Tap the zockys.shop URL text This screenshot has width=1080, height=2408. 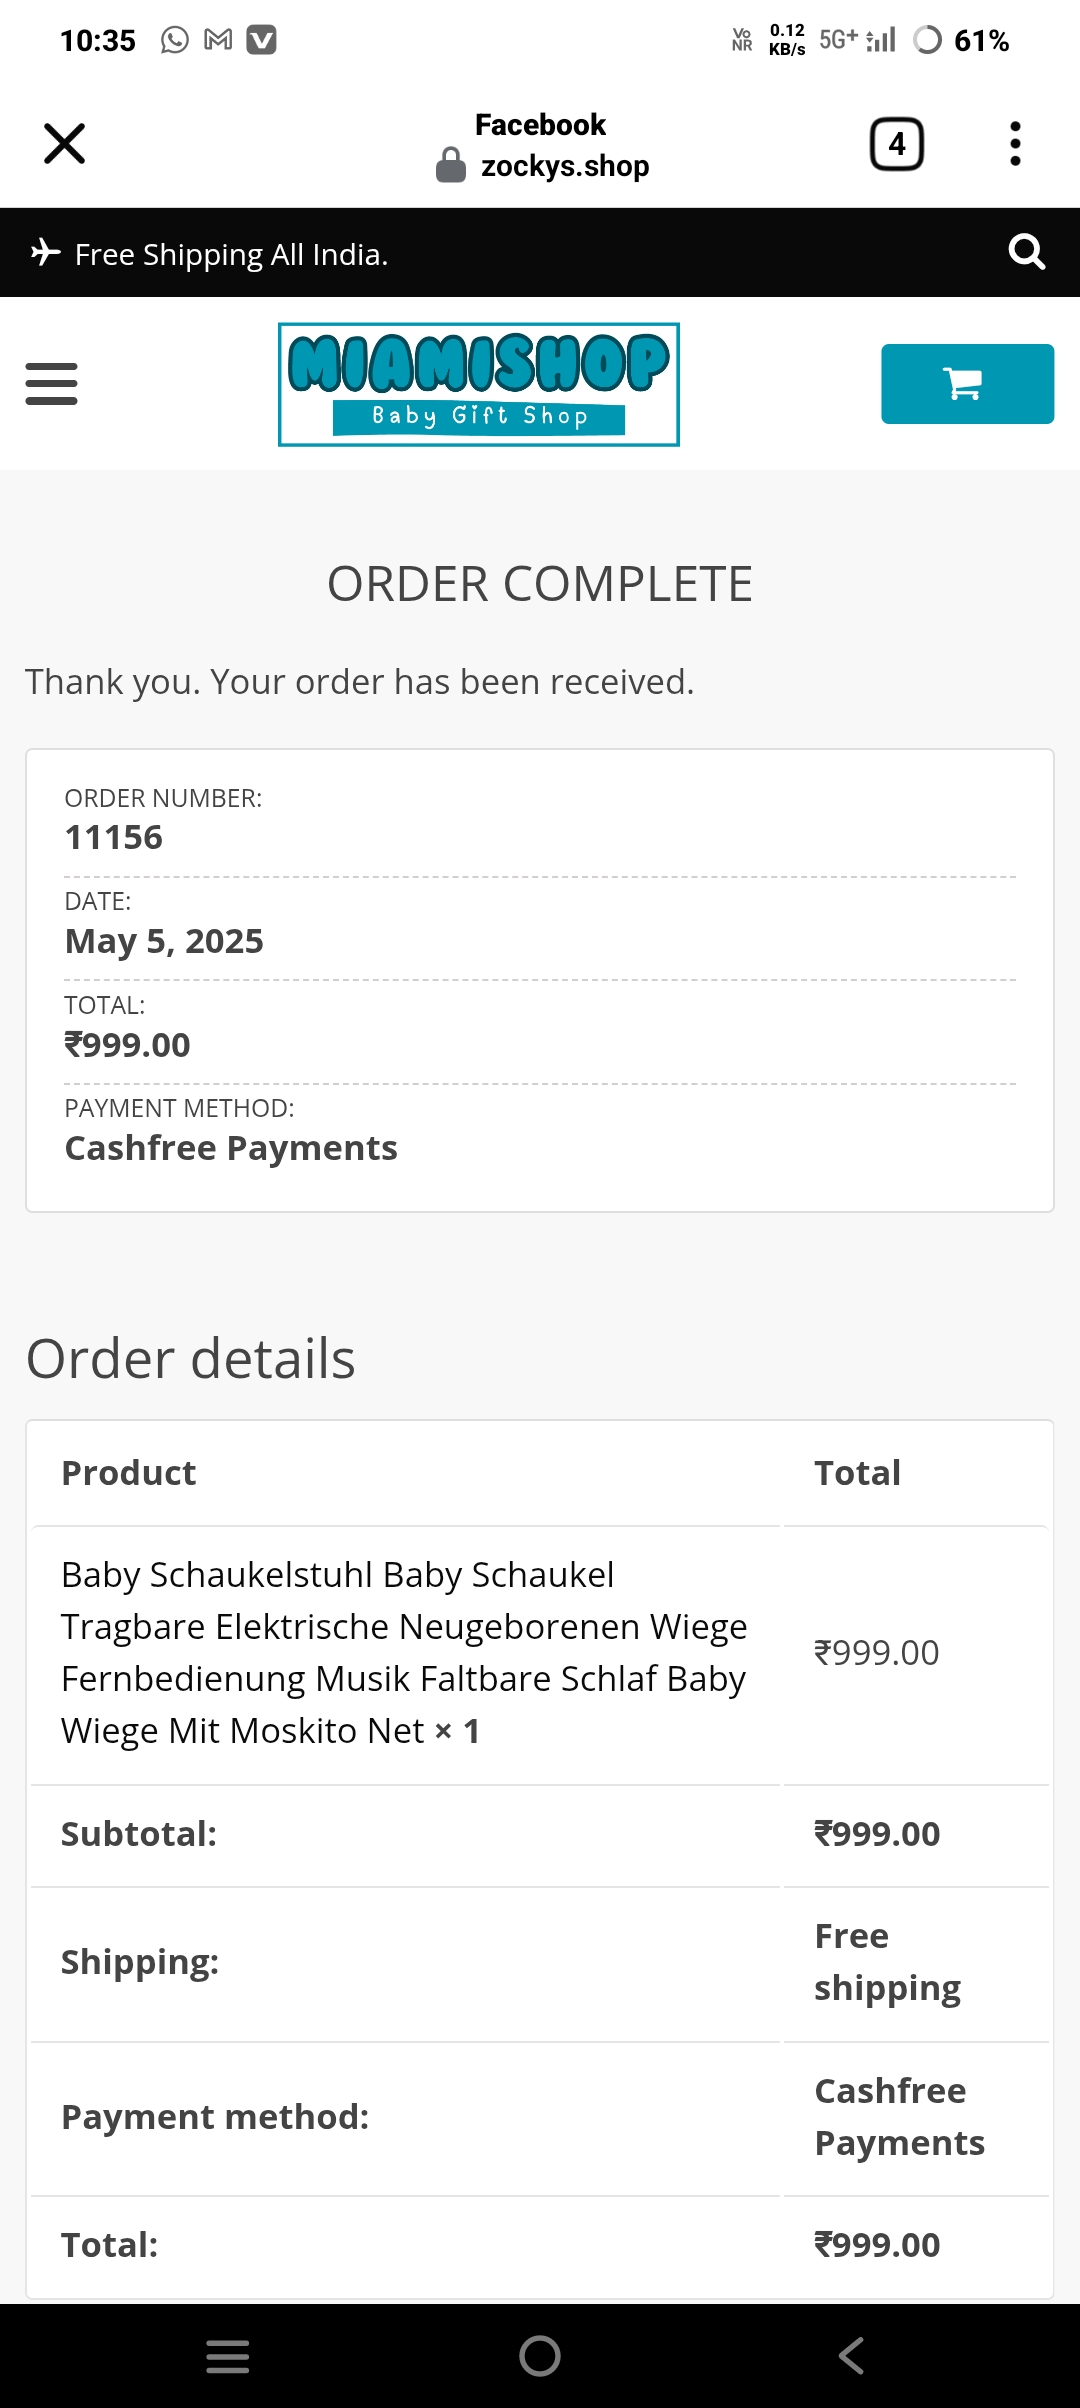coord(565,166)
